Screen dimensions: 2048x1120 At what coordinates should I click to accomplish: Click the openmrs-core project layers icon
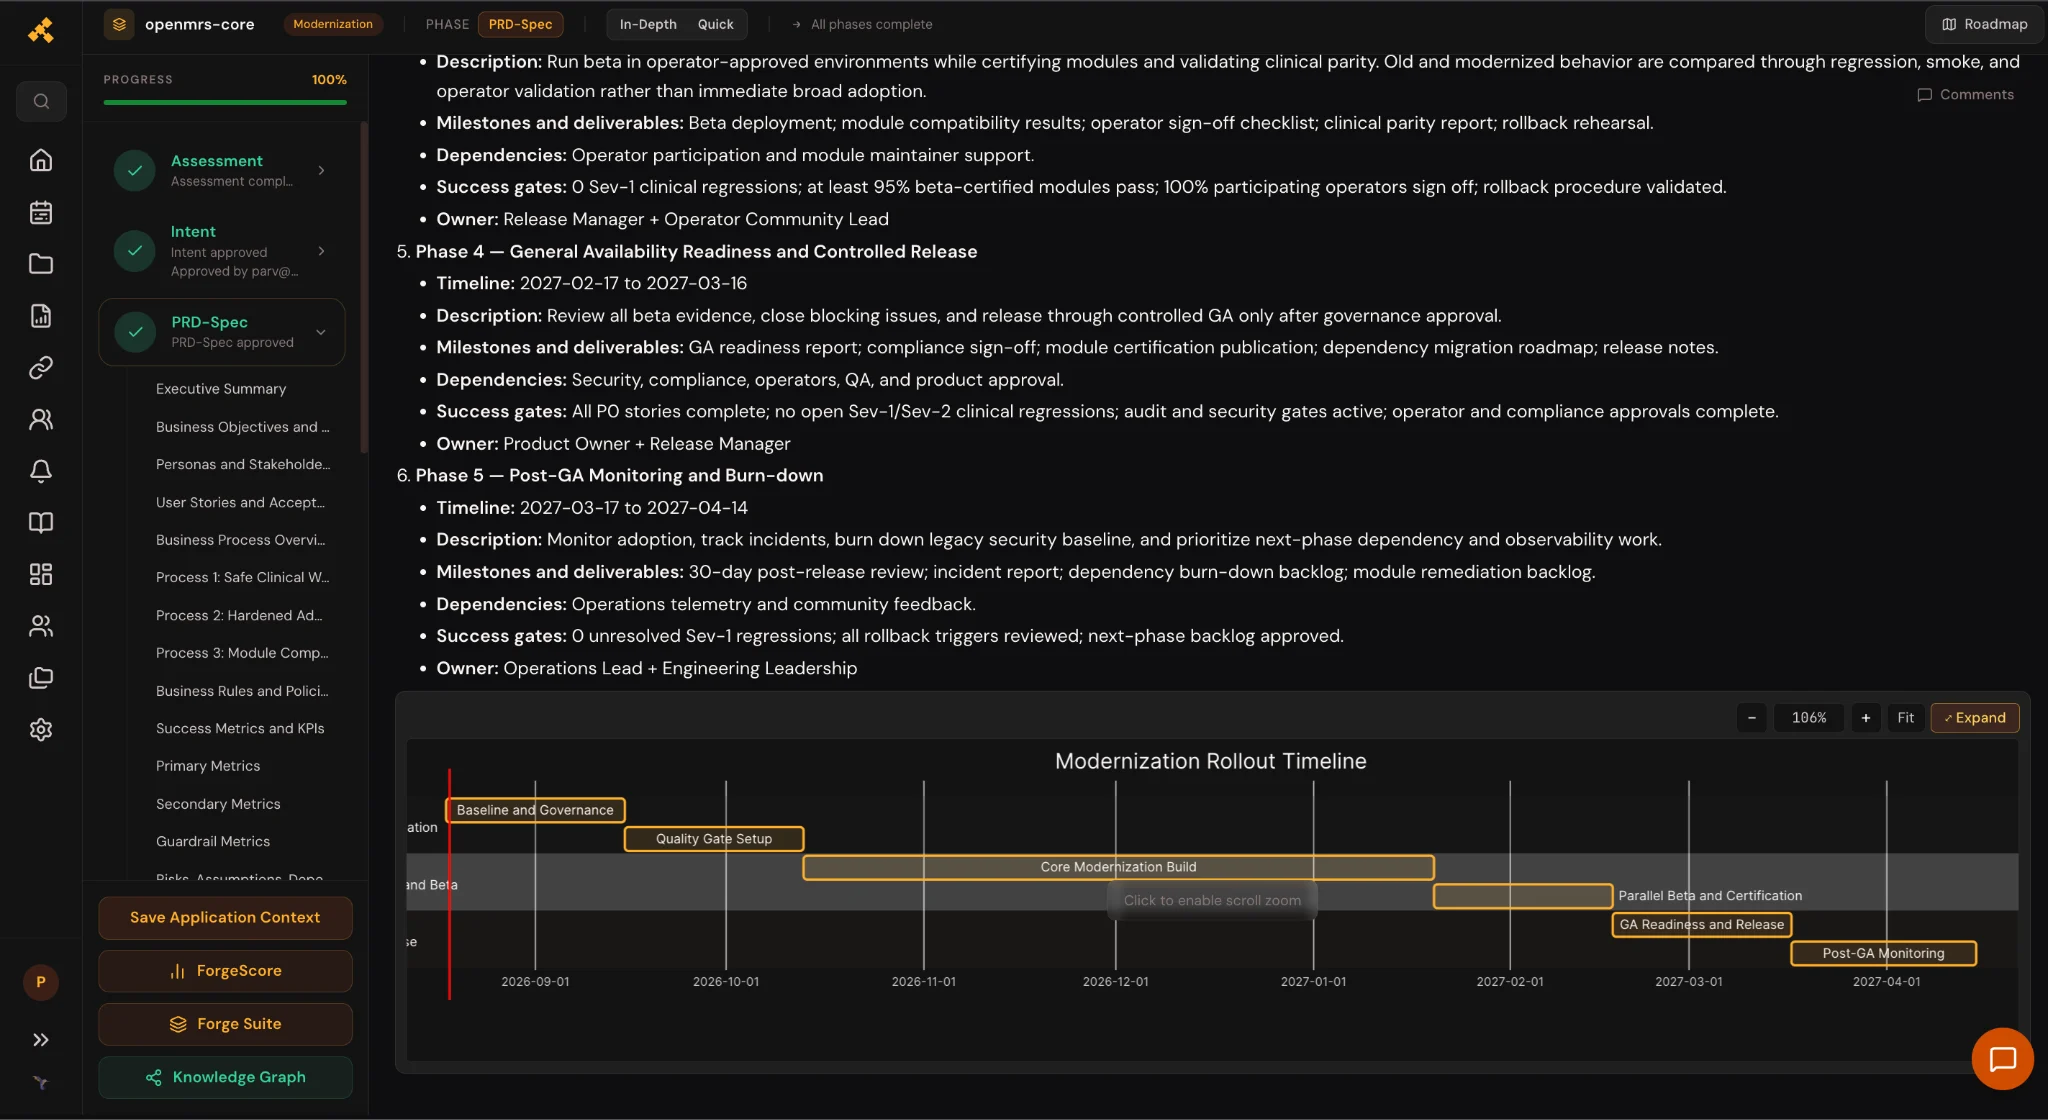(x=119, y=24)
